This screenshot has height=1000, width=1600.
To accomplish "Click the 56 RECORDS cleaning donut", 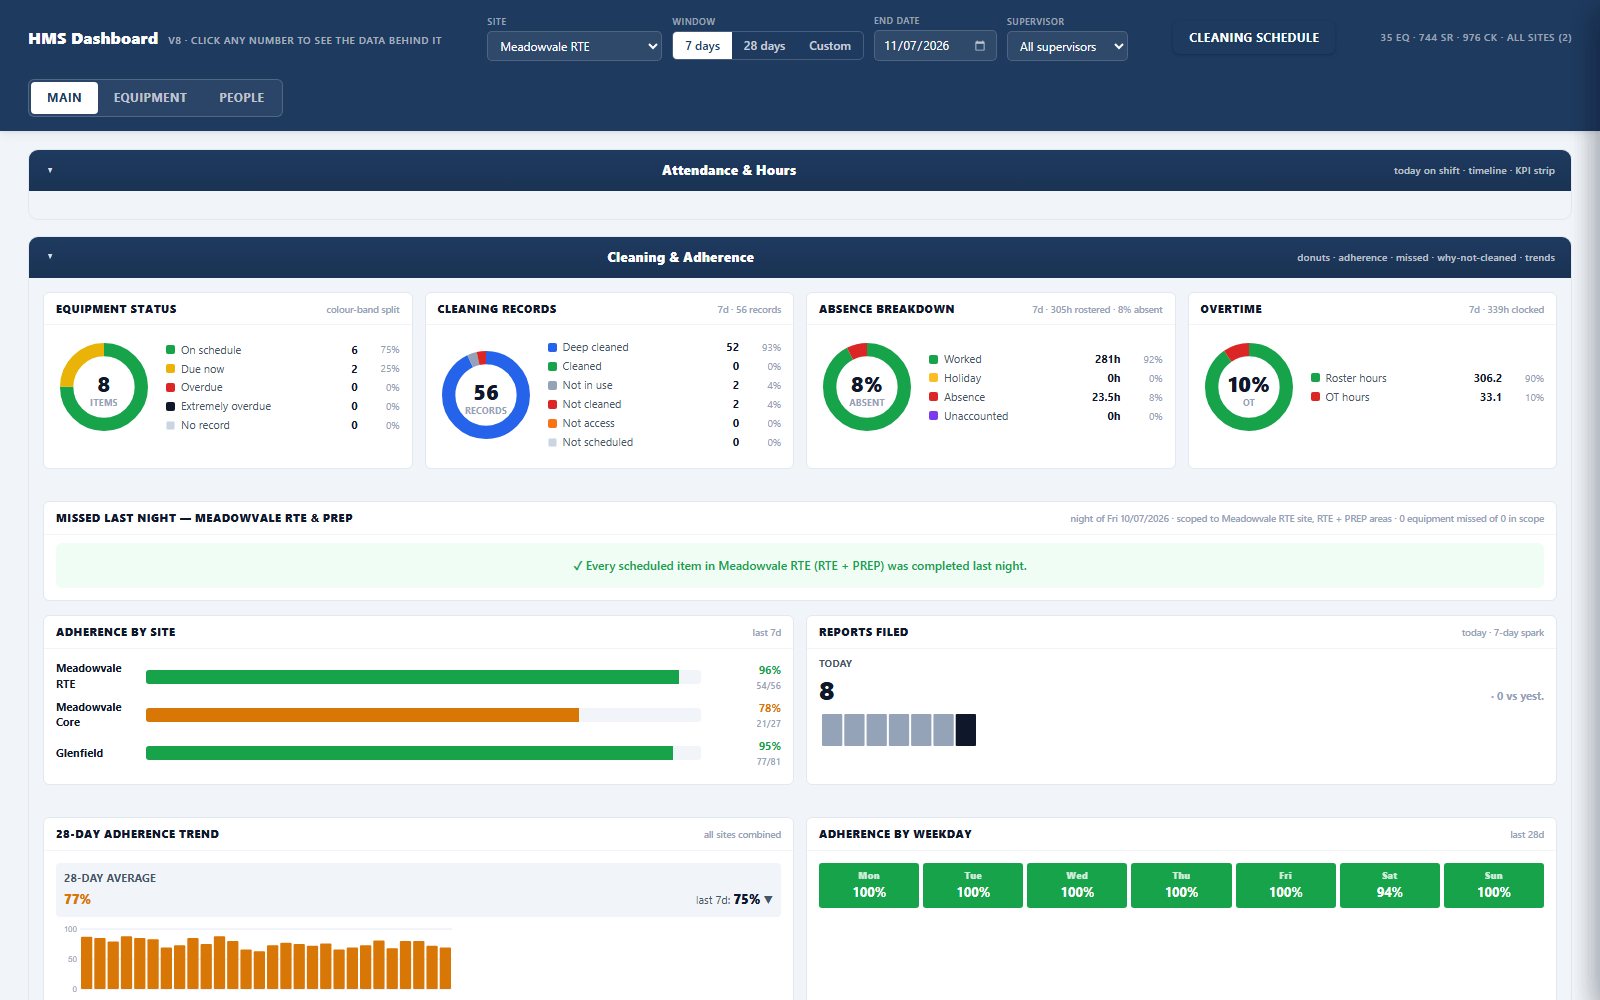I will [x=486, y=395].
